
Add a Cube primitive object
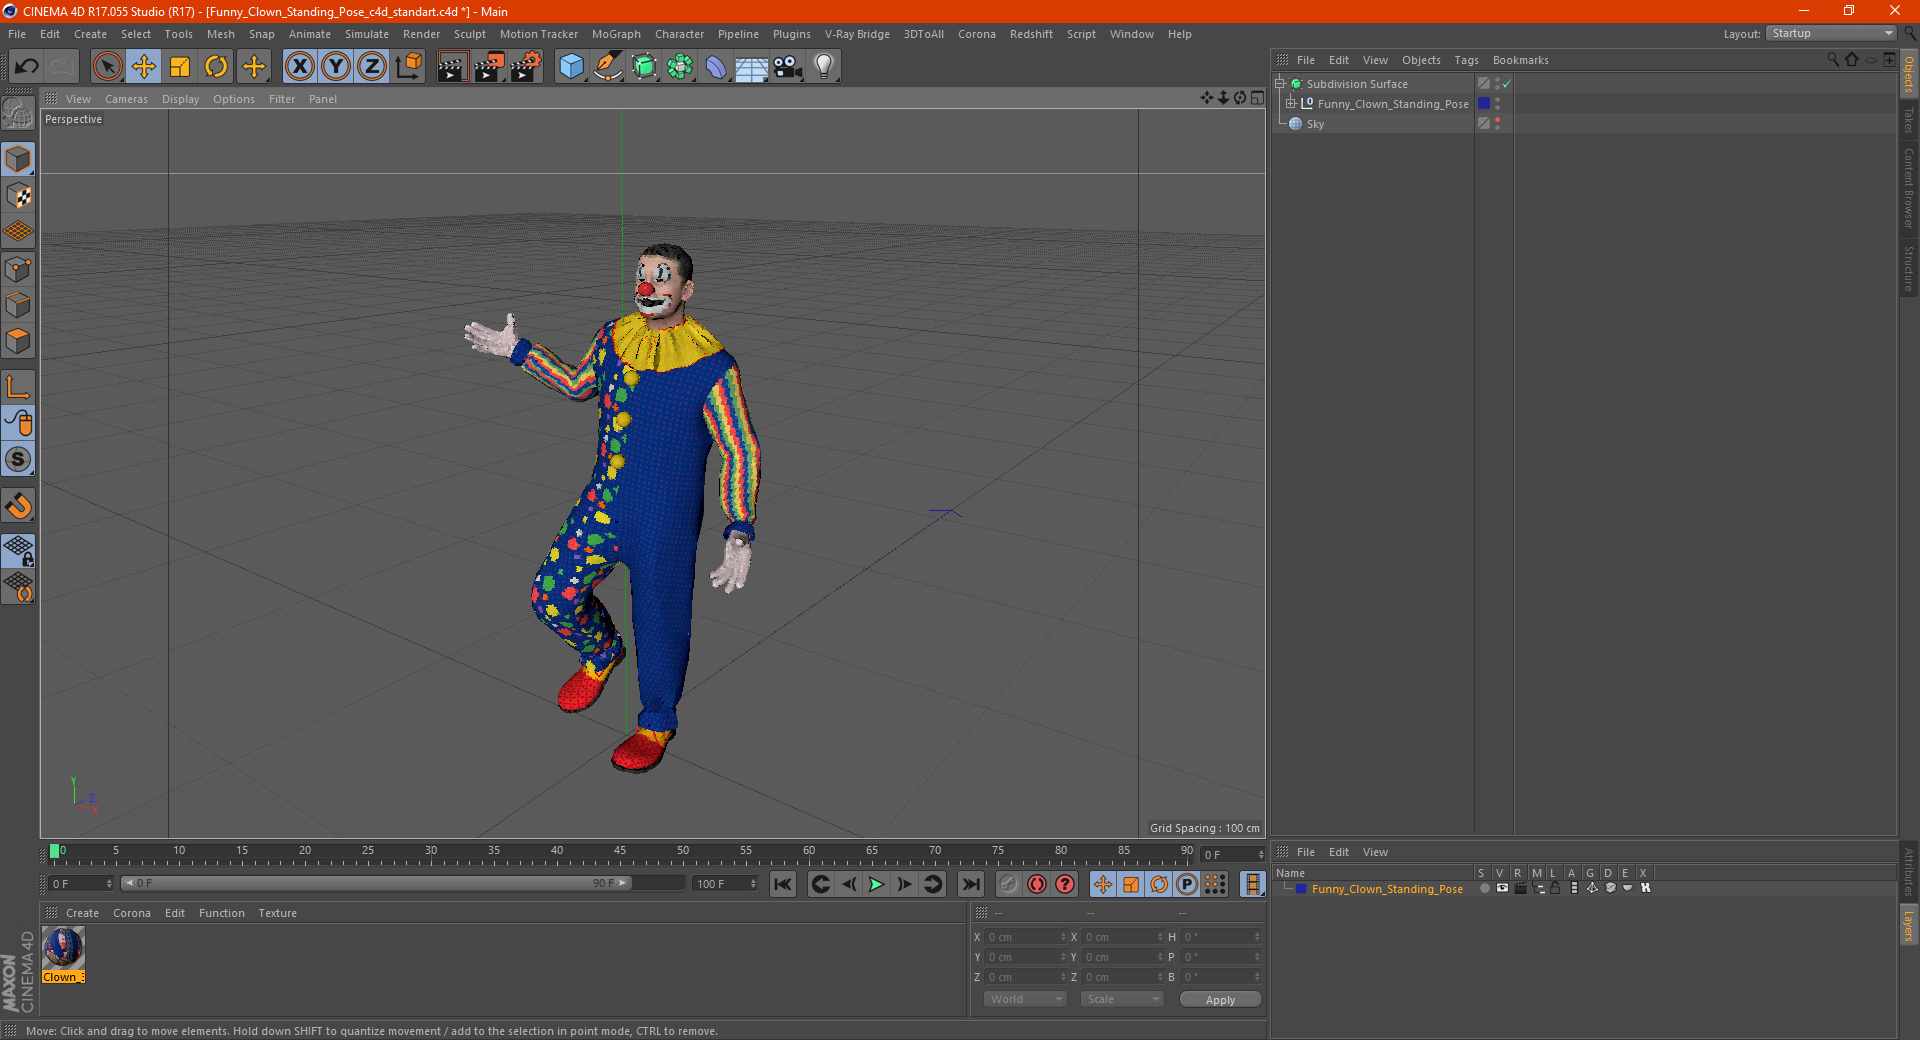point(571,67)
